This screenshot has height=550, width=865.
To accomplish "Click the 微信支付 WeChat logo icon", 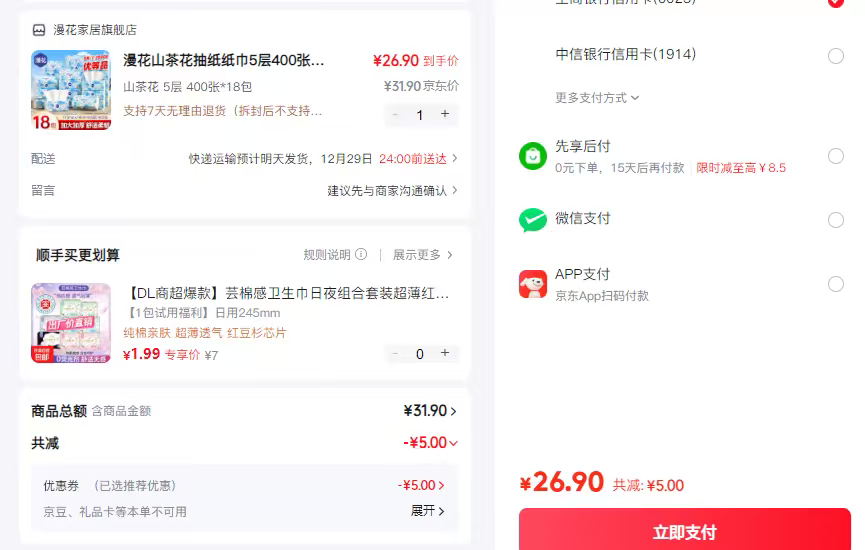I will click(x=533, y=220).
